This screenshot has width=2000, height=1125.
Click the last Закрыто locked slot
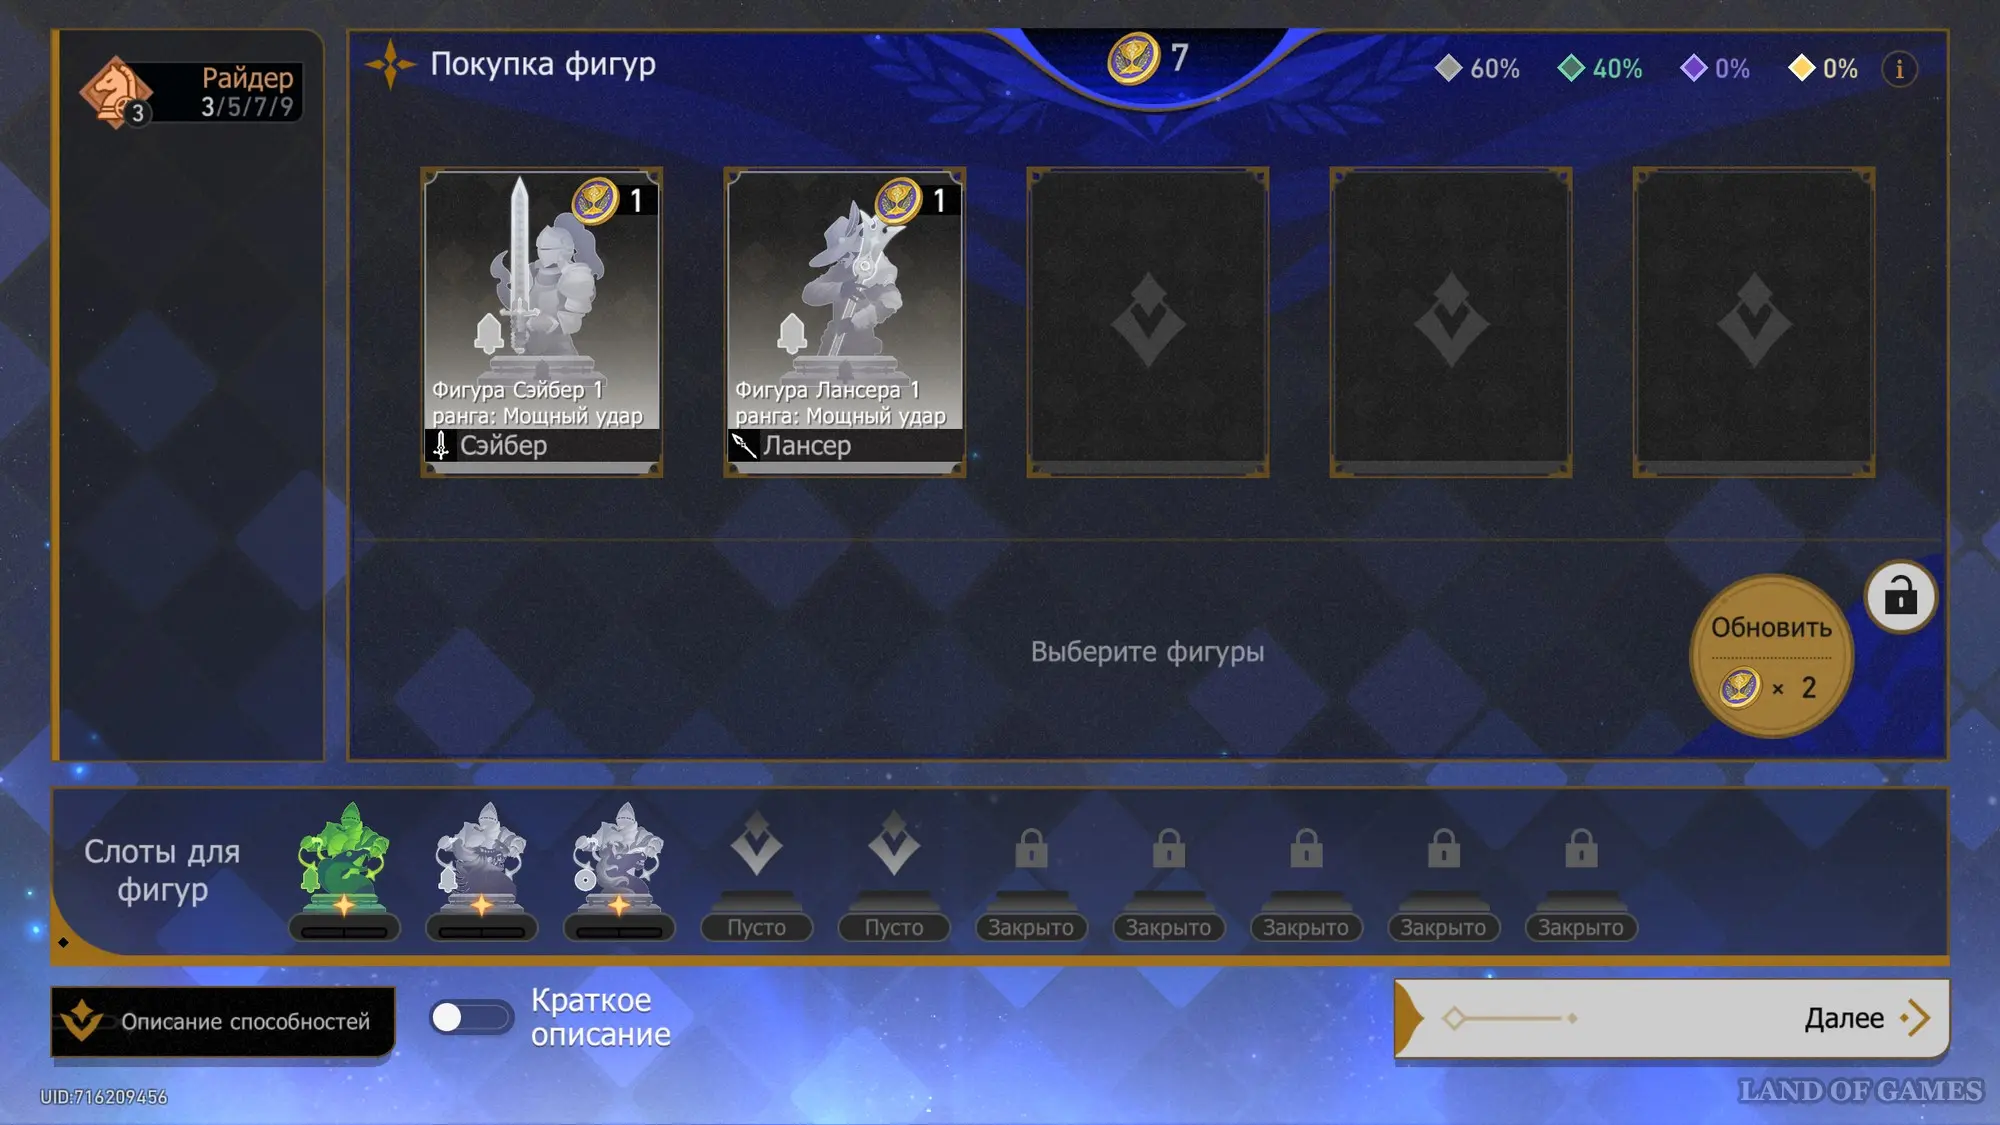pos(1581,880)
